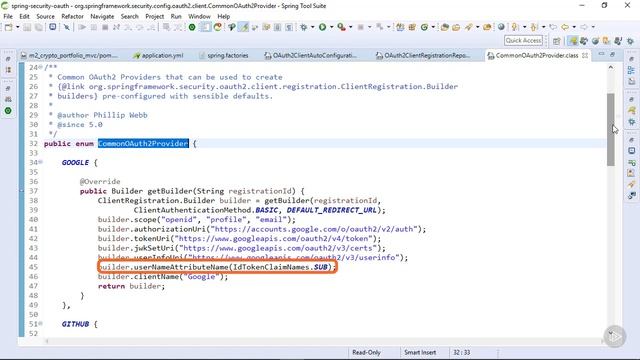Click the New file wizard icon

[9, 27]
